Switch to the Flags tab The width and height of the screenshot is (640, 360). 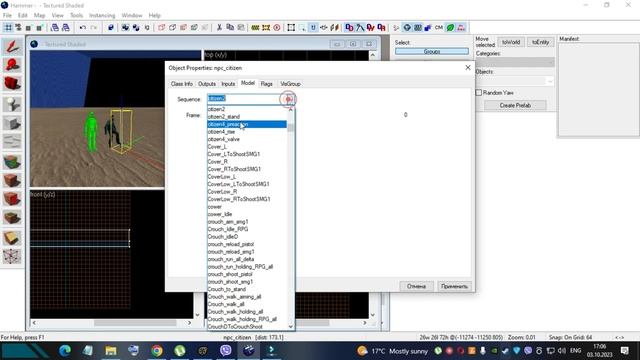[x=267, y=84]
